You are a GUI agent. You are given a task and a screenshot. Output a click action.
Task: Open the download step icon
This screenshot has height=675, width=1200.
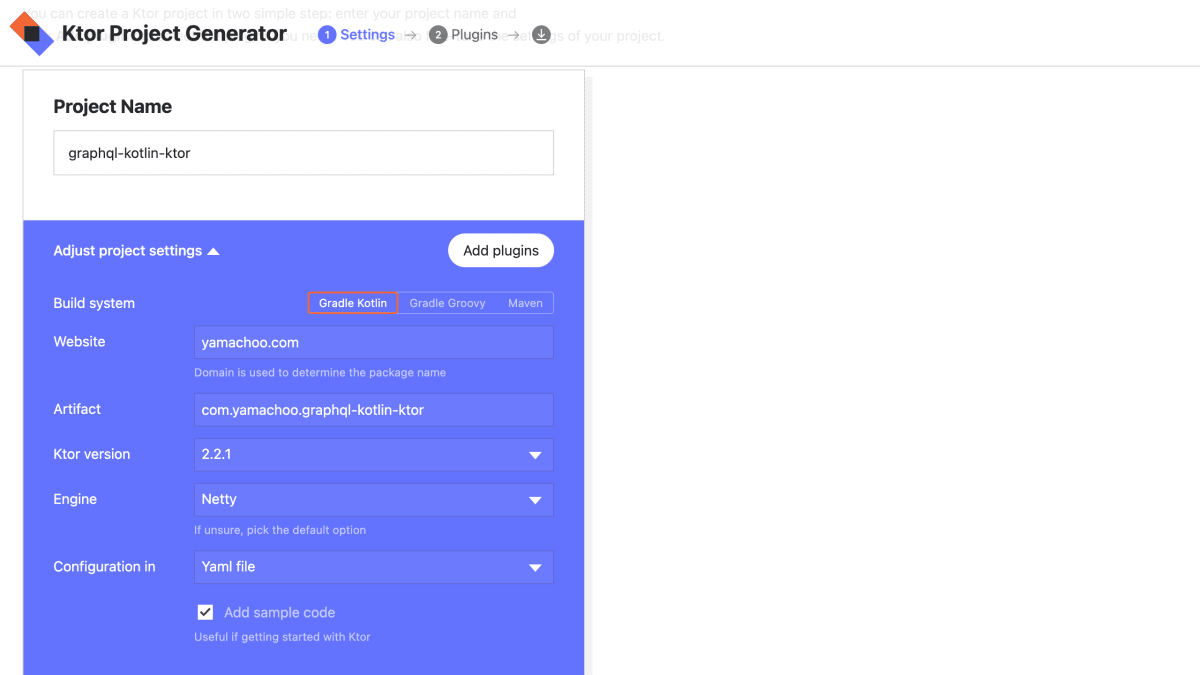tap(541, 35)
